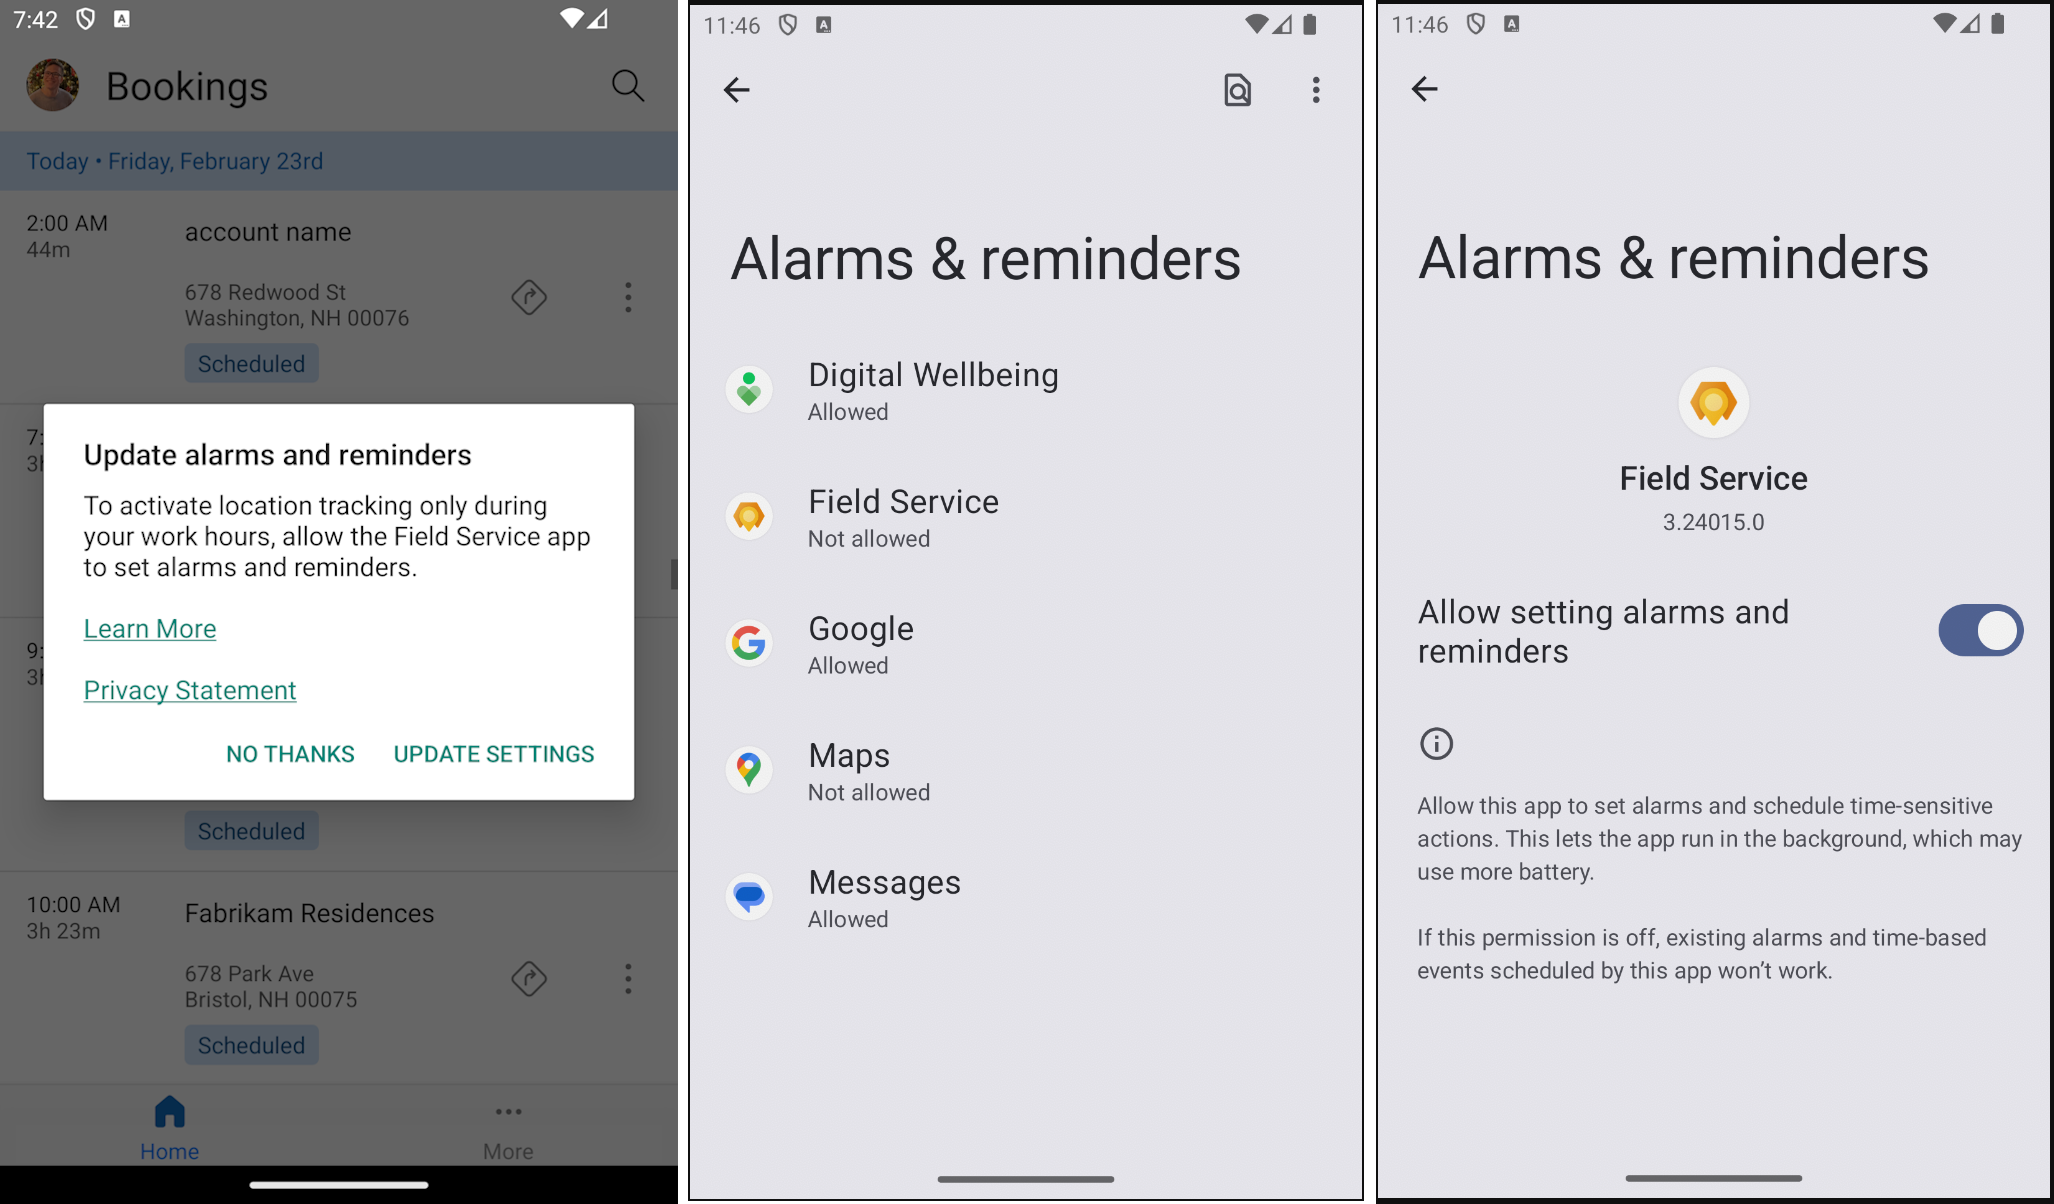Click UPDATE SETTINGS button in dialog

point(493,752)
